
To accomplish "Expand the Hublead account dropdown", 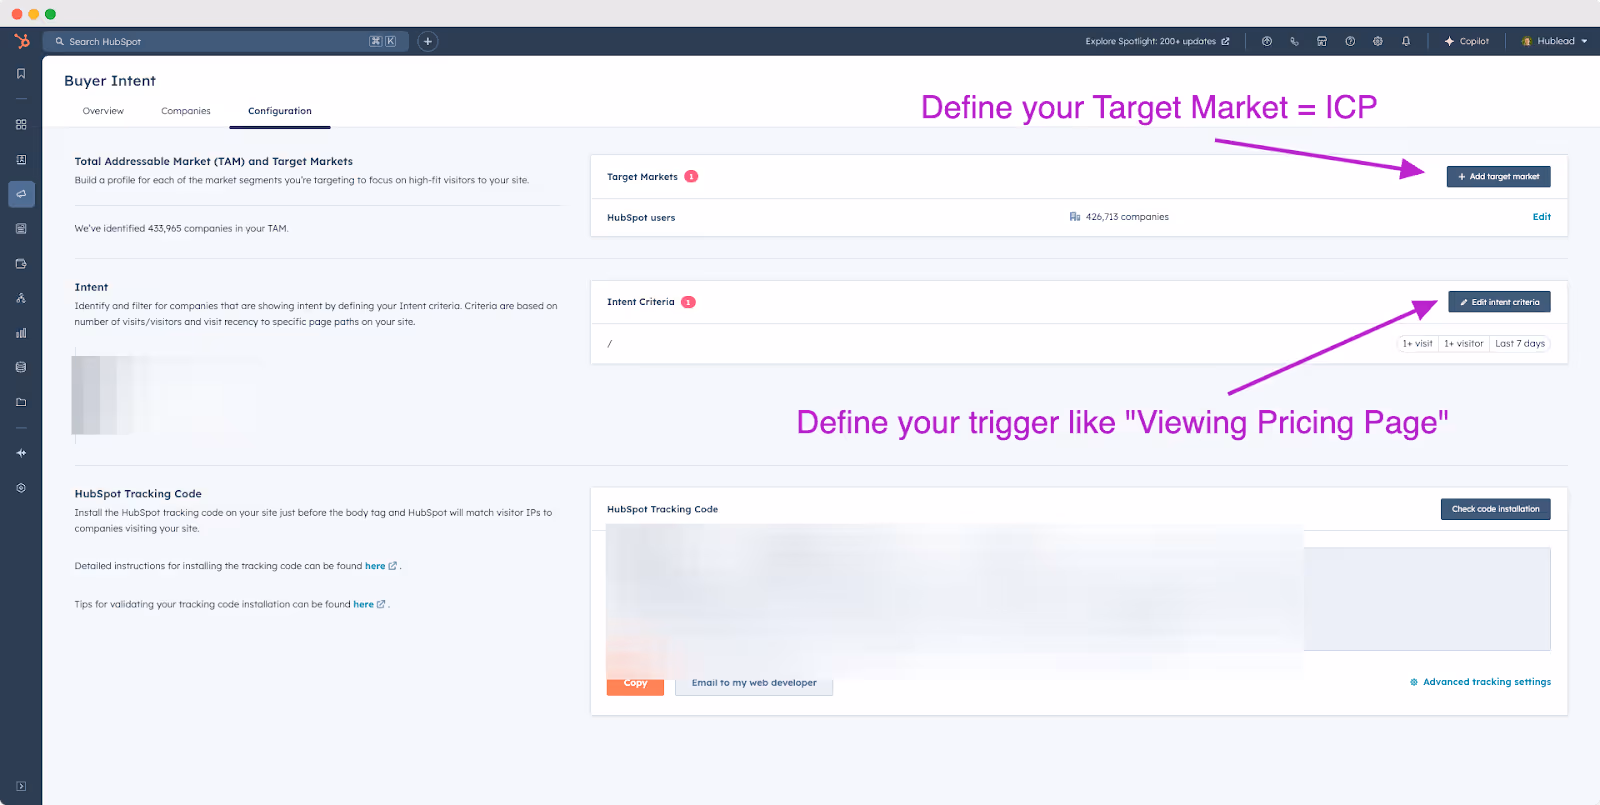I will 1554,41.
